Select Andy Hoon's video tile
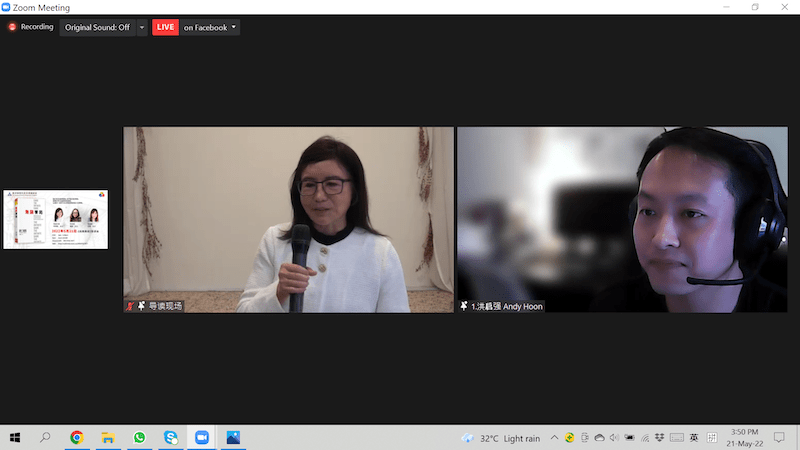Image resolution: width=800 pixels, height=450 pixels. pyautogui.click(x=622, y=219)
